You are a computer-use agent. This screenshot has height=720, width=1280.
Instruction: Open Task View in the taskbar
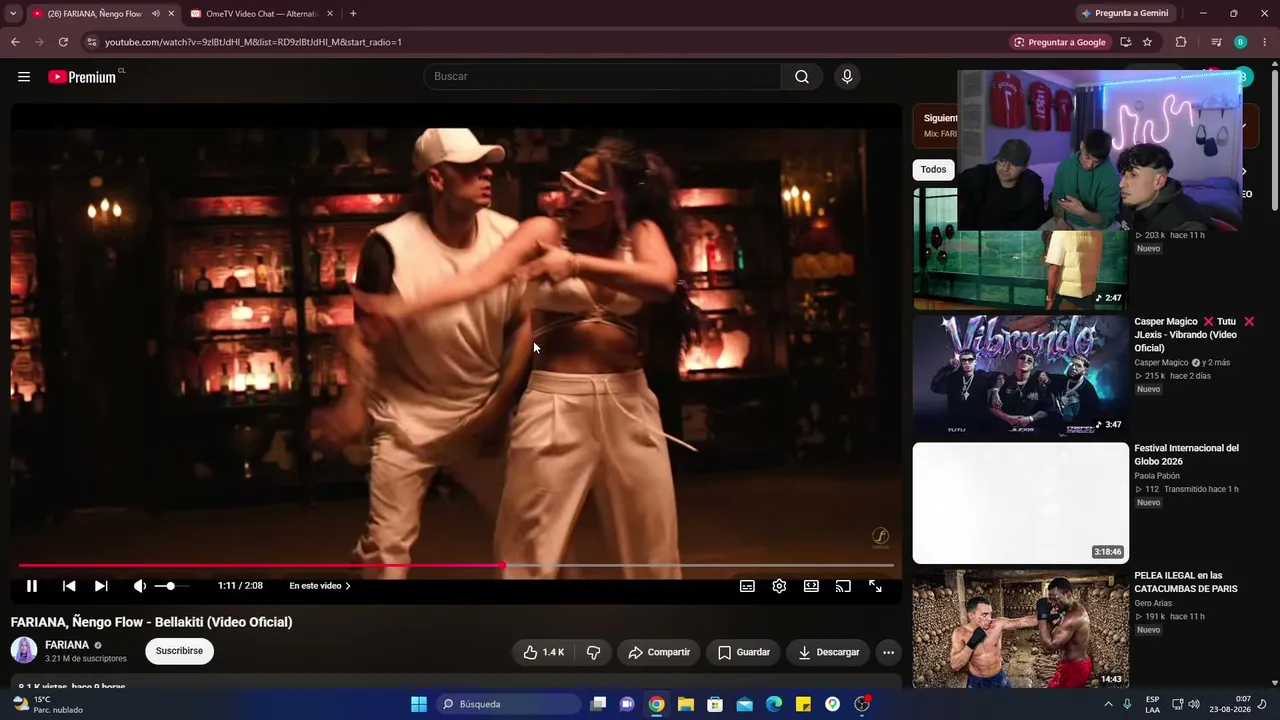[598, 704]
